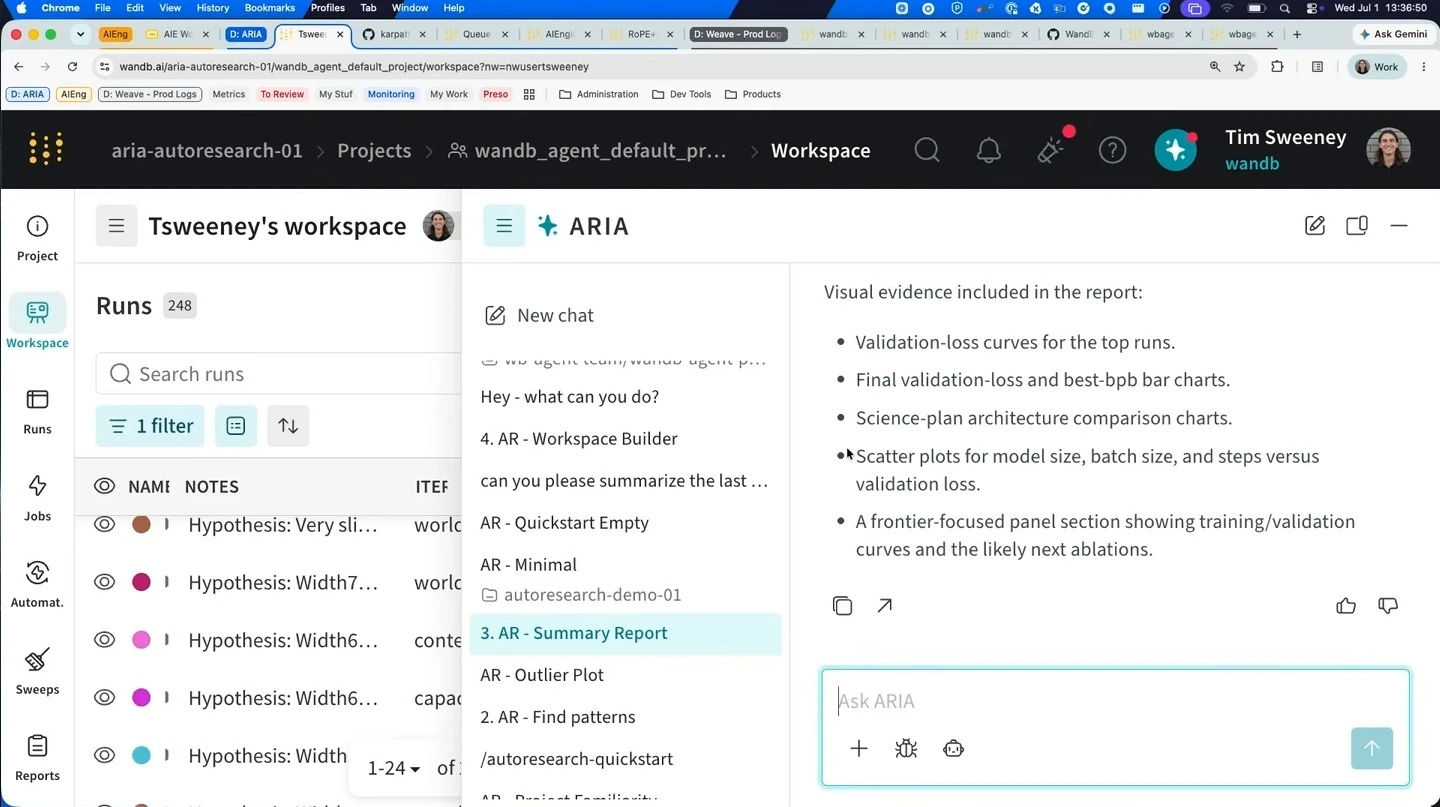Screen dimensions: 1440x807
Task: Toggle eye icon on the 'capac' Width6 run
Action: [x=104, y=697]
